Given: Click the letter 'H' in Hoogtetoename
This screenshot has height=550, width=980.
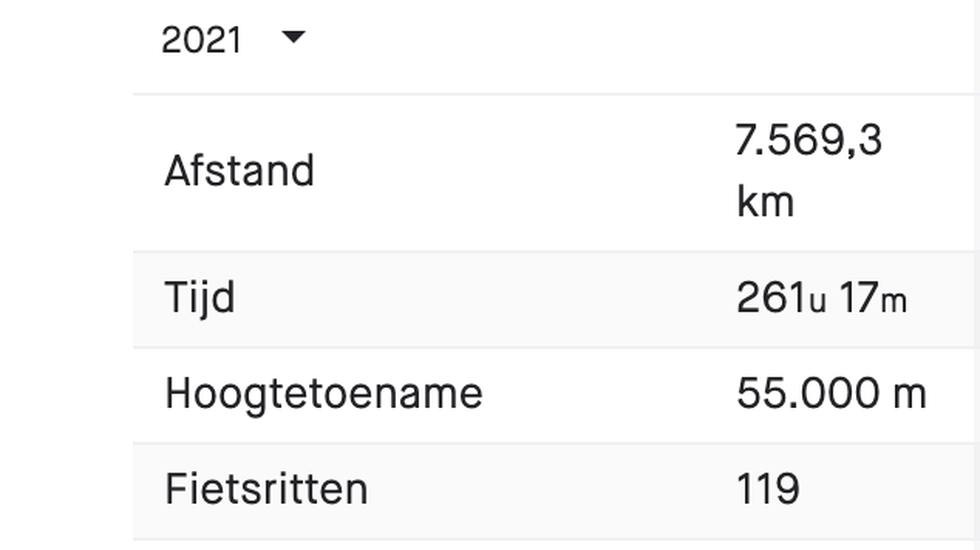Looking at the screenshot, I should [x=178, y=394].
